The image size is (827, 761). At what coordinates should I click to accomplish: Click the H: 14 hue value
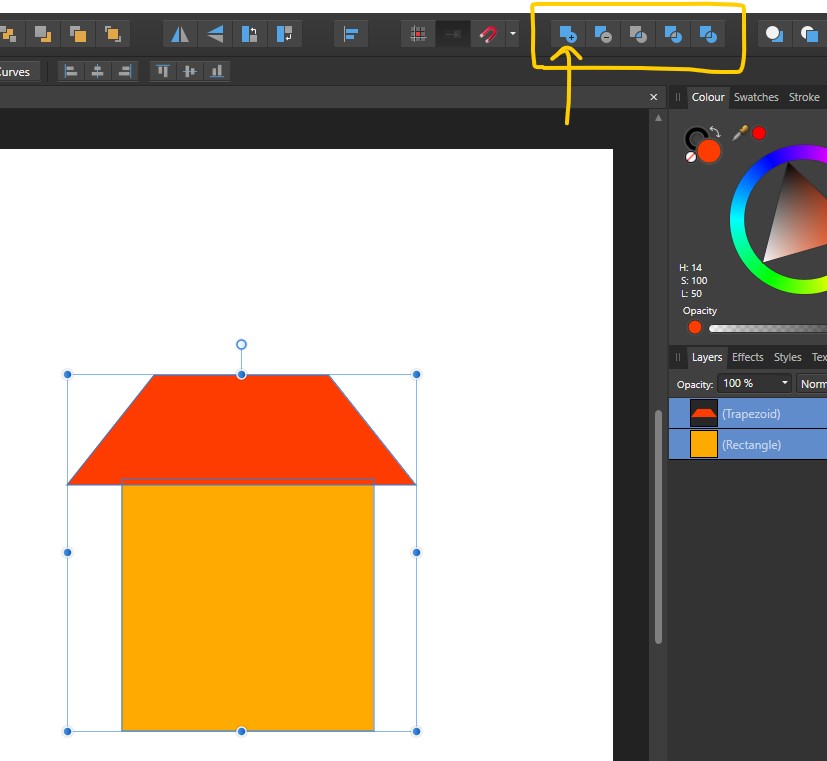point(690,267)
